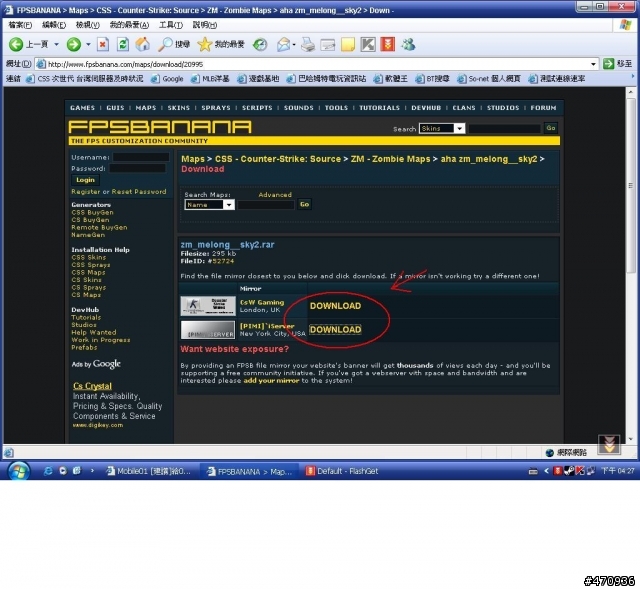Open the Google favorites bar link
Viewport: 640px width, 589px height.
pos(167,79)
